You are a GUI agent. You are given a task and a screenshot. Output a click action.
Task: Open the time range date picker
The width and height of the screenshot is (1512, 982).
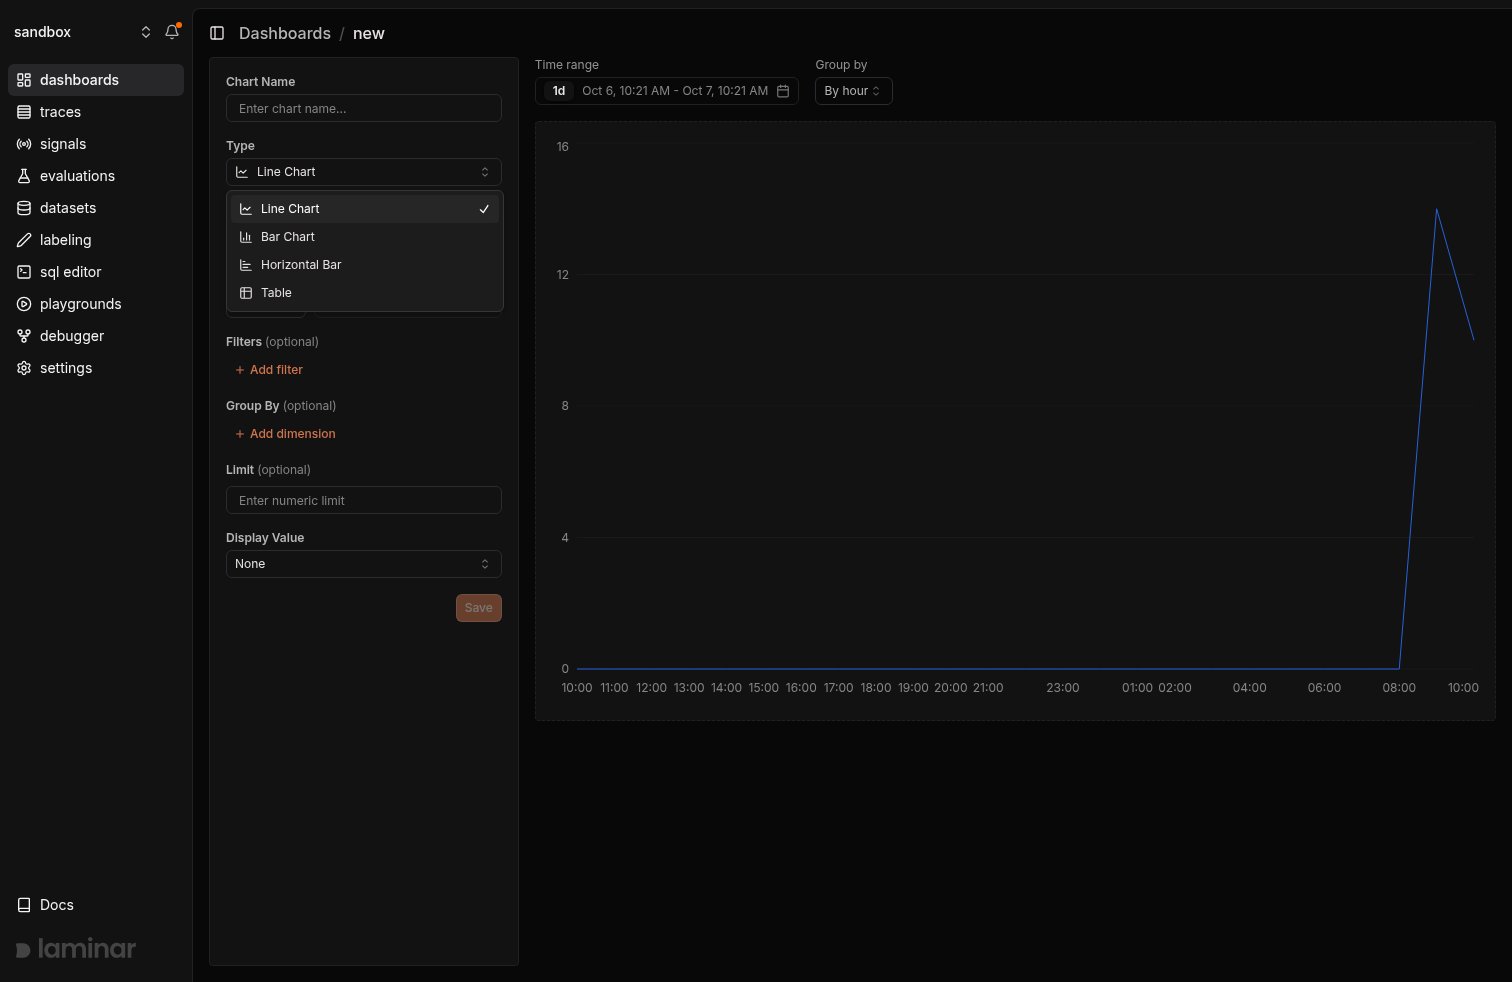pos(667,91)
